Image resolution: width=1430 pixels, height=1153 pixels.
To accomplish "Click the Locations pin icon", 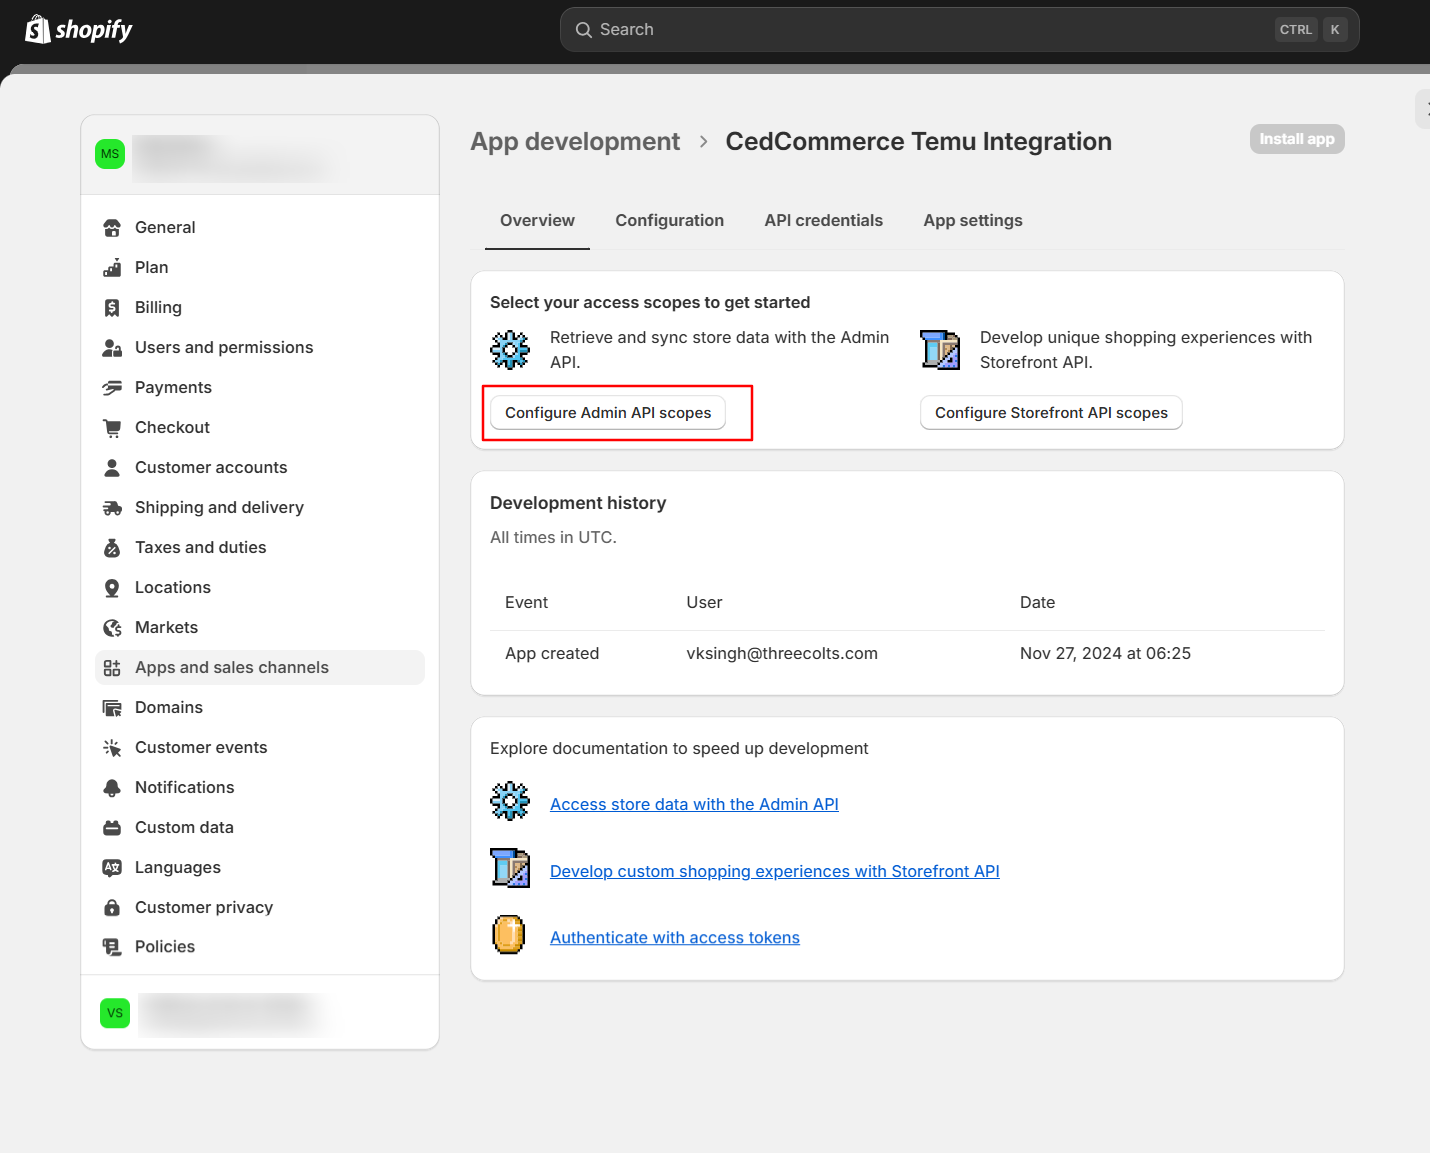I will 112,588.
